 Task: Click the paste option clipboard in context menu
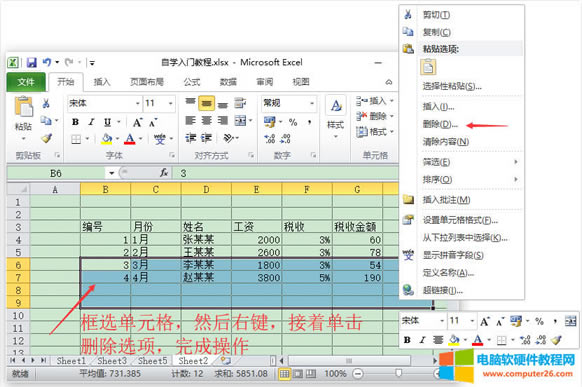428,67
